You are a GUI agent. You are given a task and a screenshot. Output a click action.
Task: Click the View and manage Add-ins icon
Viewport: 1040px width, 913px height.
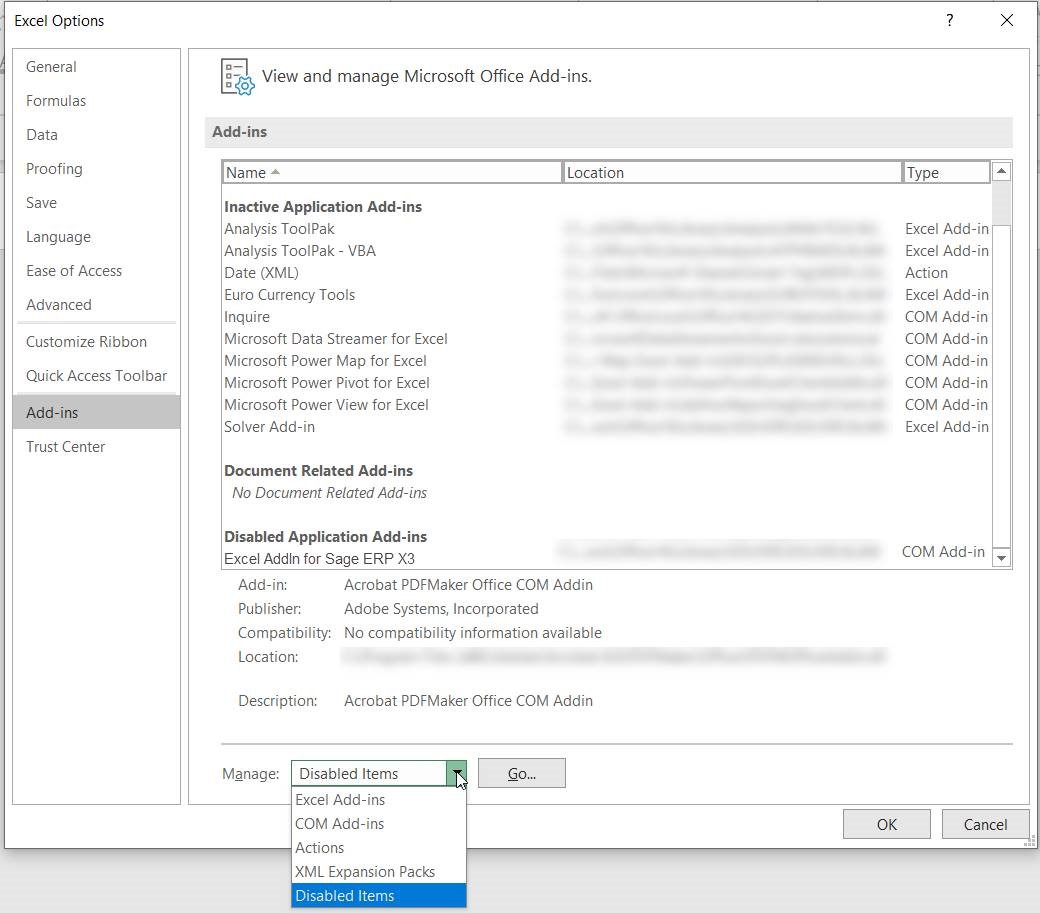click(236, 77)
